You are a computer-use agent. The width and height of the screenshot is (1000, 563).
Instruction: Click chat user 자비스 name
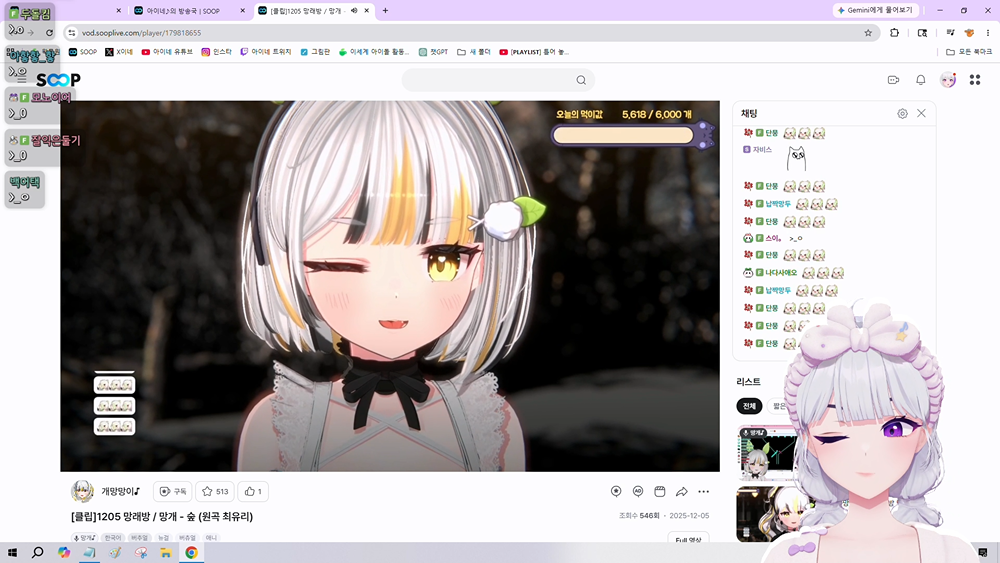click(762, 150)
